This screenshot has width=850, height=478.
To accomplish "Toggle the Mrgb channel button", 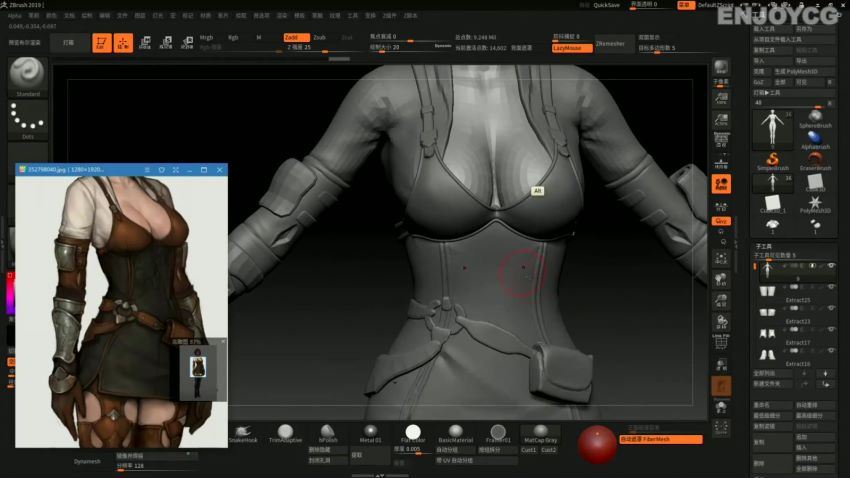I will pyautogui.click(x=207, y=37).
